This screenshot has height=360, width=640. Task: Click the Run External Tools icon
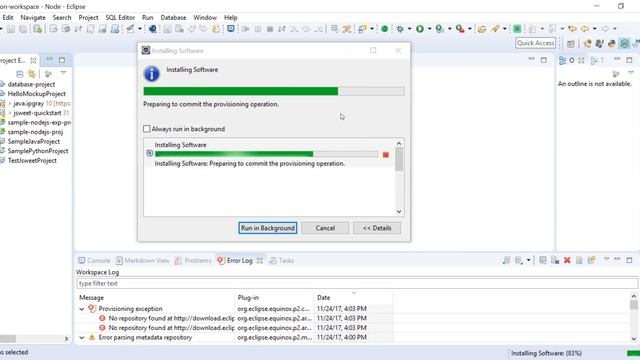click(x=460, y=29)
